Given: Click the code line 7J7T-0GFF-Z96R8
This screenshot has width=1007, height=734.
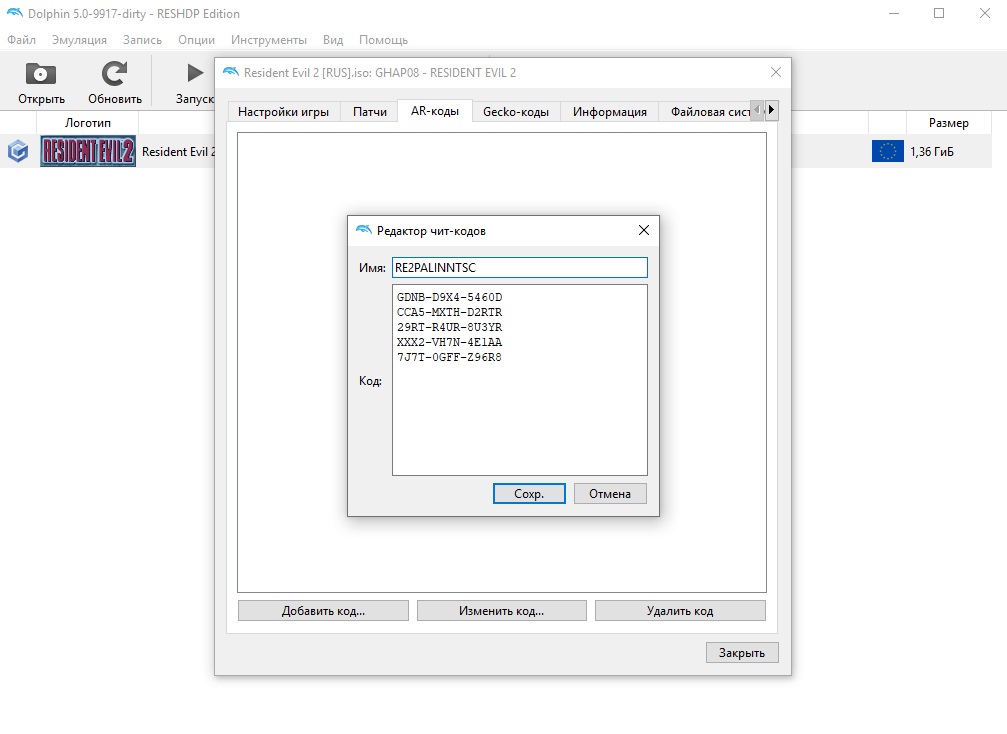Looking at the screenshot, I should [x=450, y=357].
